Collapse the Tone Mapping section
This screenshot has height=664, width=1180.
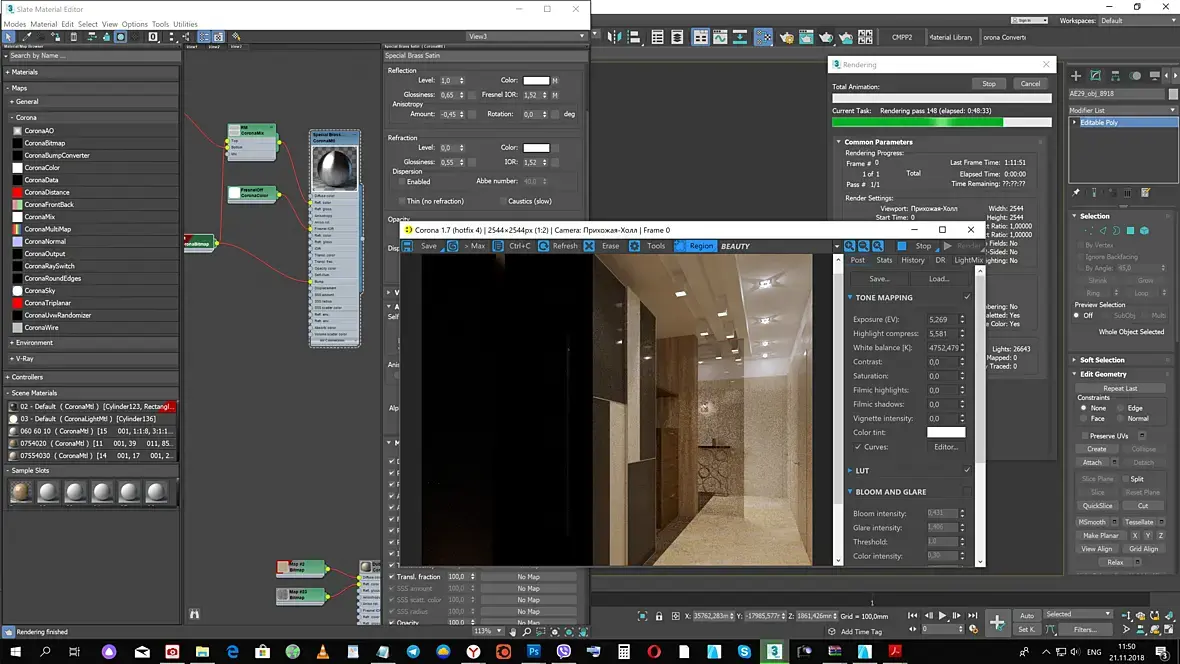(850, 297)
